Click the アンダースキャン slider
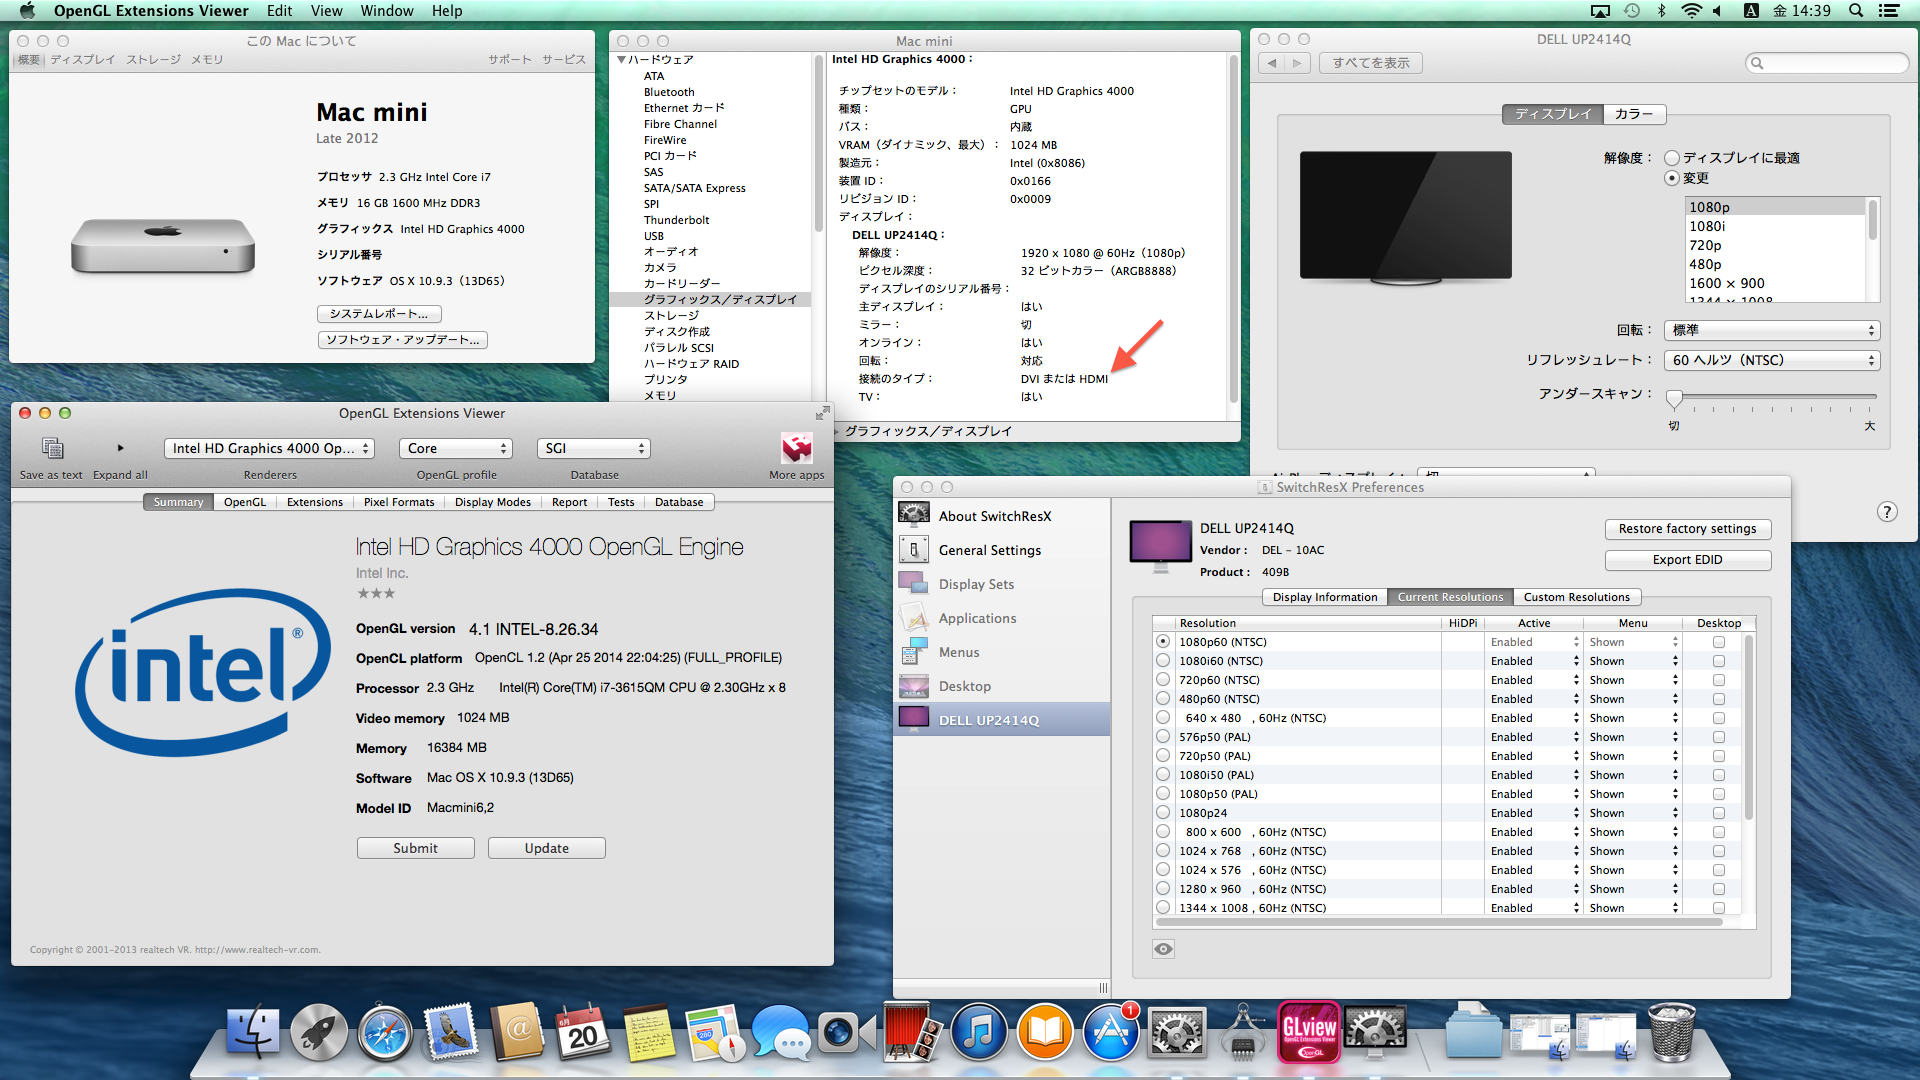Image resolution: width=1920 pixels, height=1080 pixels. [1674, 398]
